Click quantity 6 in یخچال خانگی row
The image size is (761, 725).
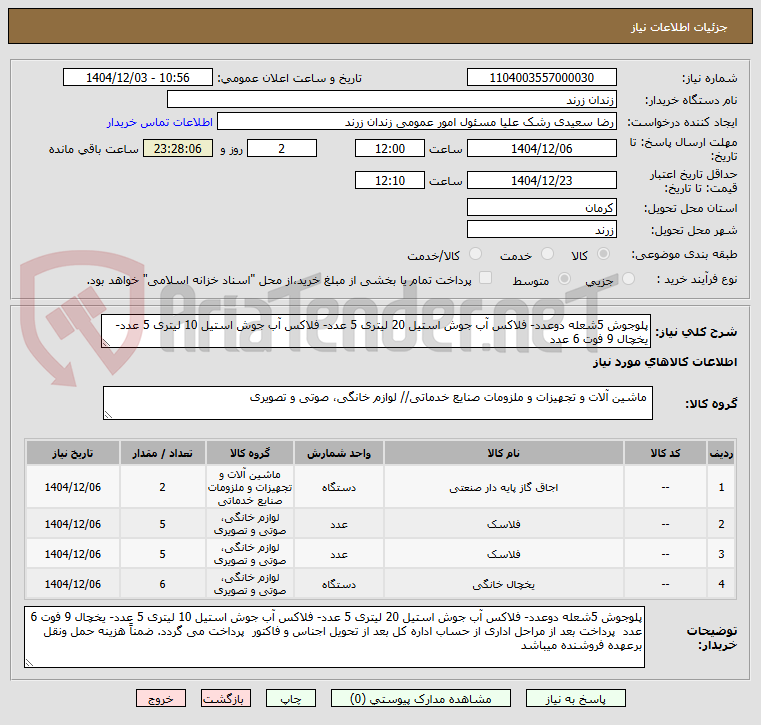point(163,584)
